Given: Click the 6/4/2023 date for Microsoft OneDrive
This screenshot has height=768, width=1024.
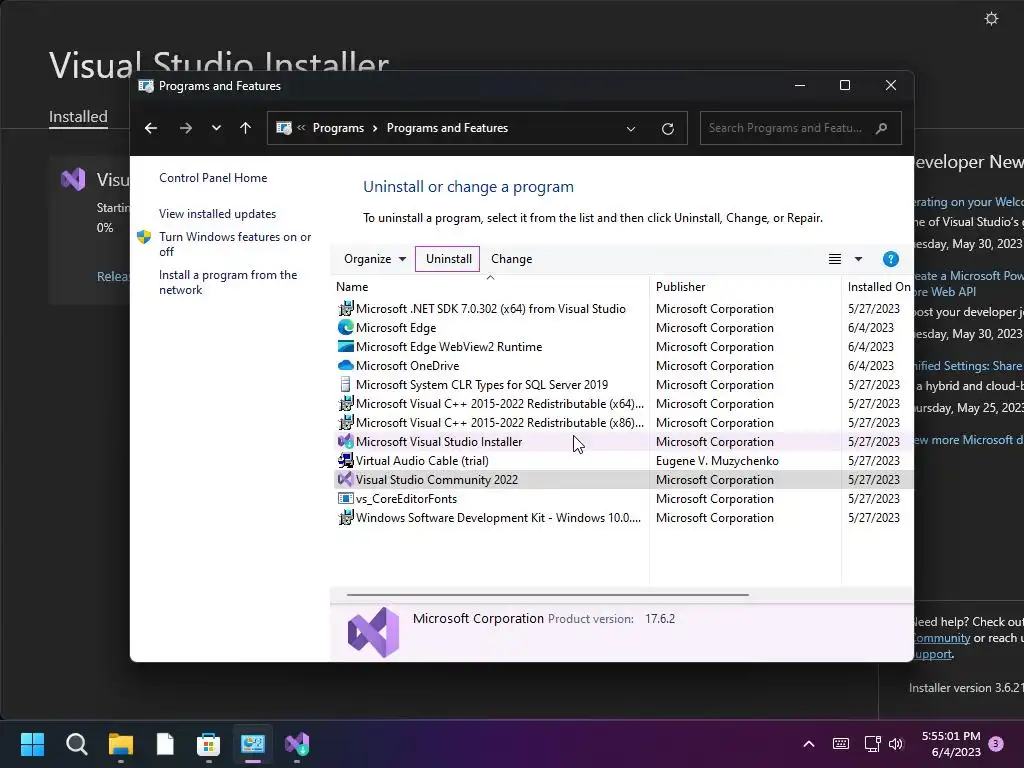Looking at the screenshot, I should (x=871, y=366).
